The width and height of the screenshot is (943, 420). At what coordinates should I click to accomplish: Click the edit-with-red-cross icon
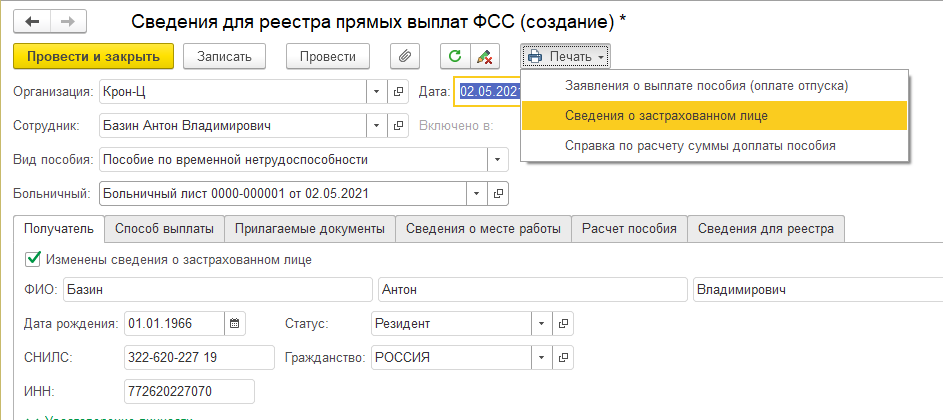click(x=483, y=57)
